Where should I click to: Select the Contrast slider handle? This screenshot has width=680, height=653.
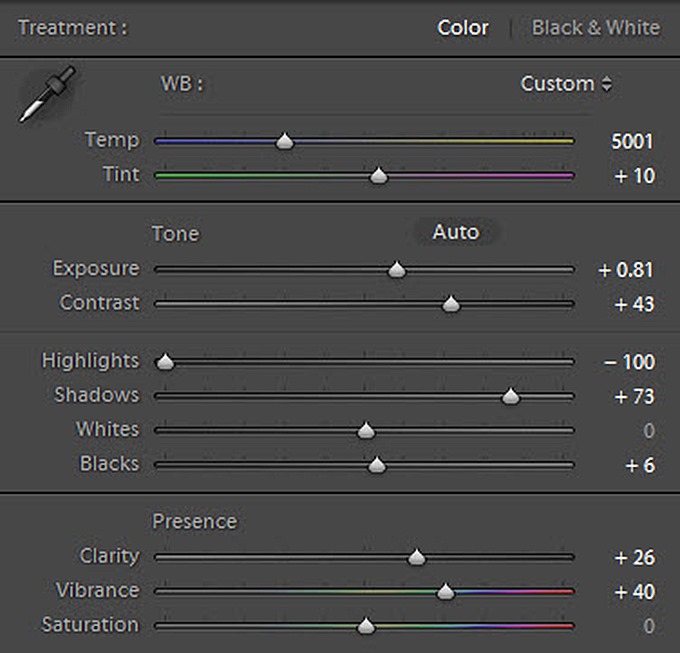tap(451, 304)
